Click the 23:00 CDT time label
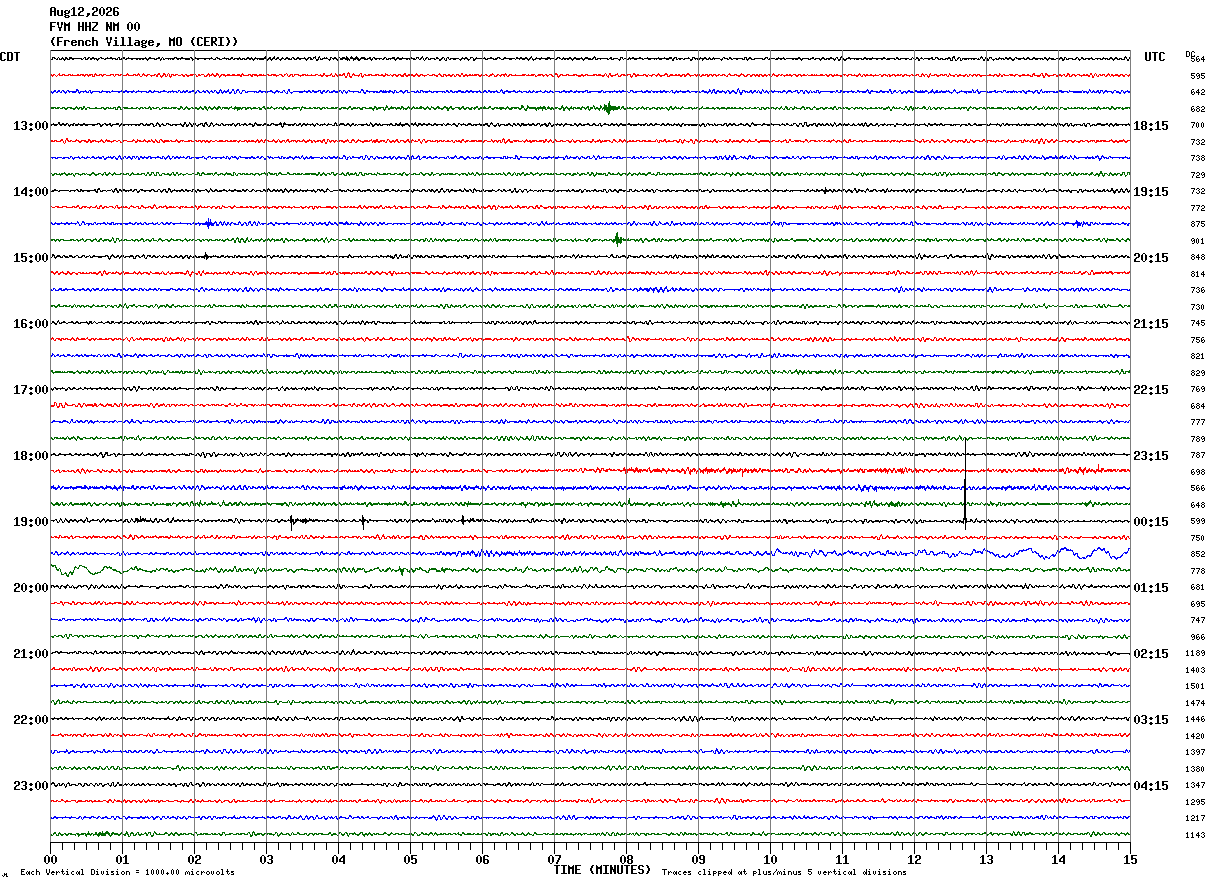 coord(30,786)
